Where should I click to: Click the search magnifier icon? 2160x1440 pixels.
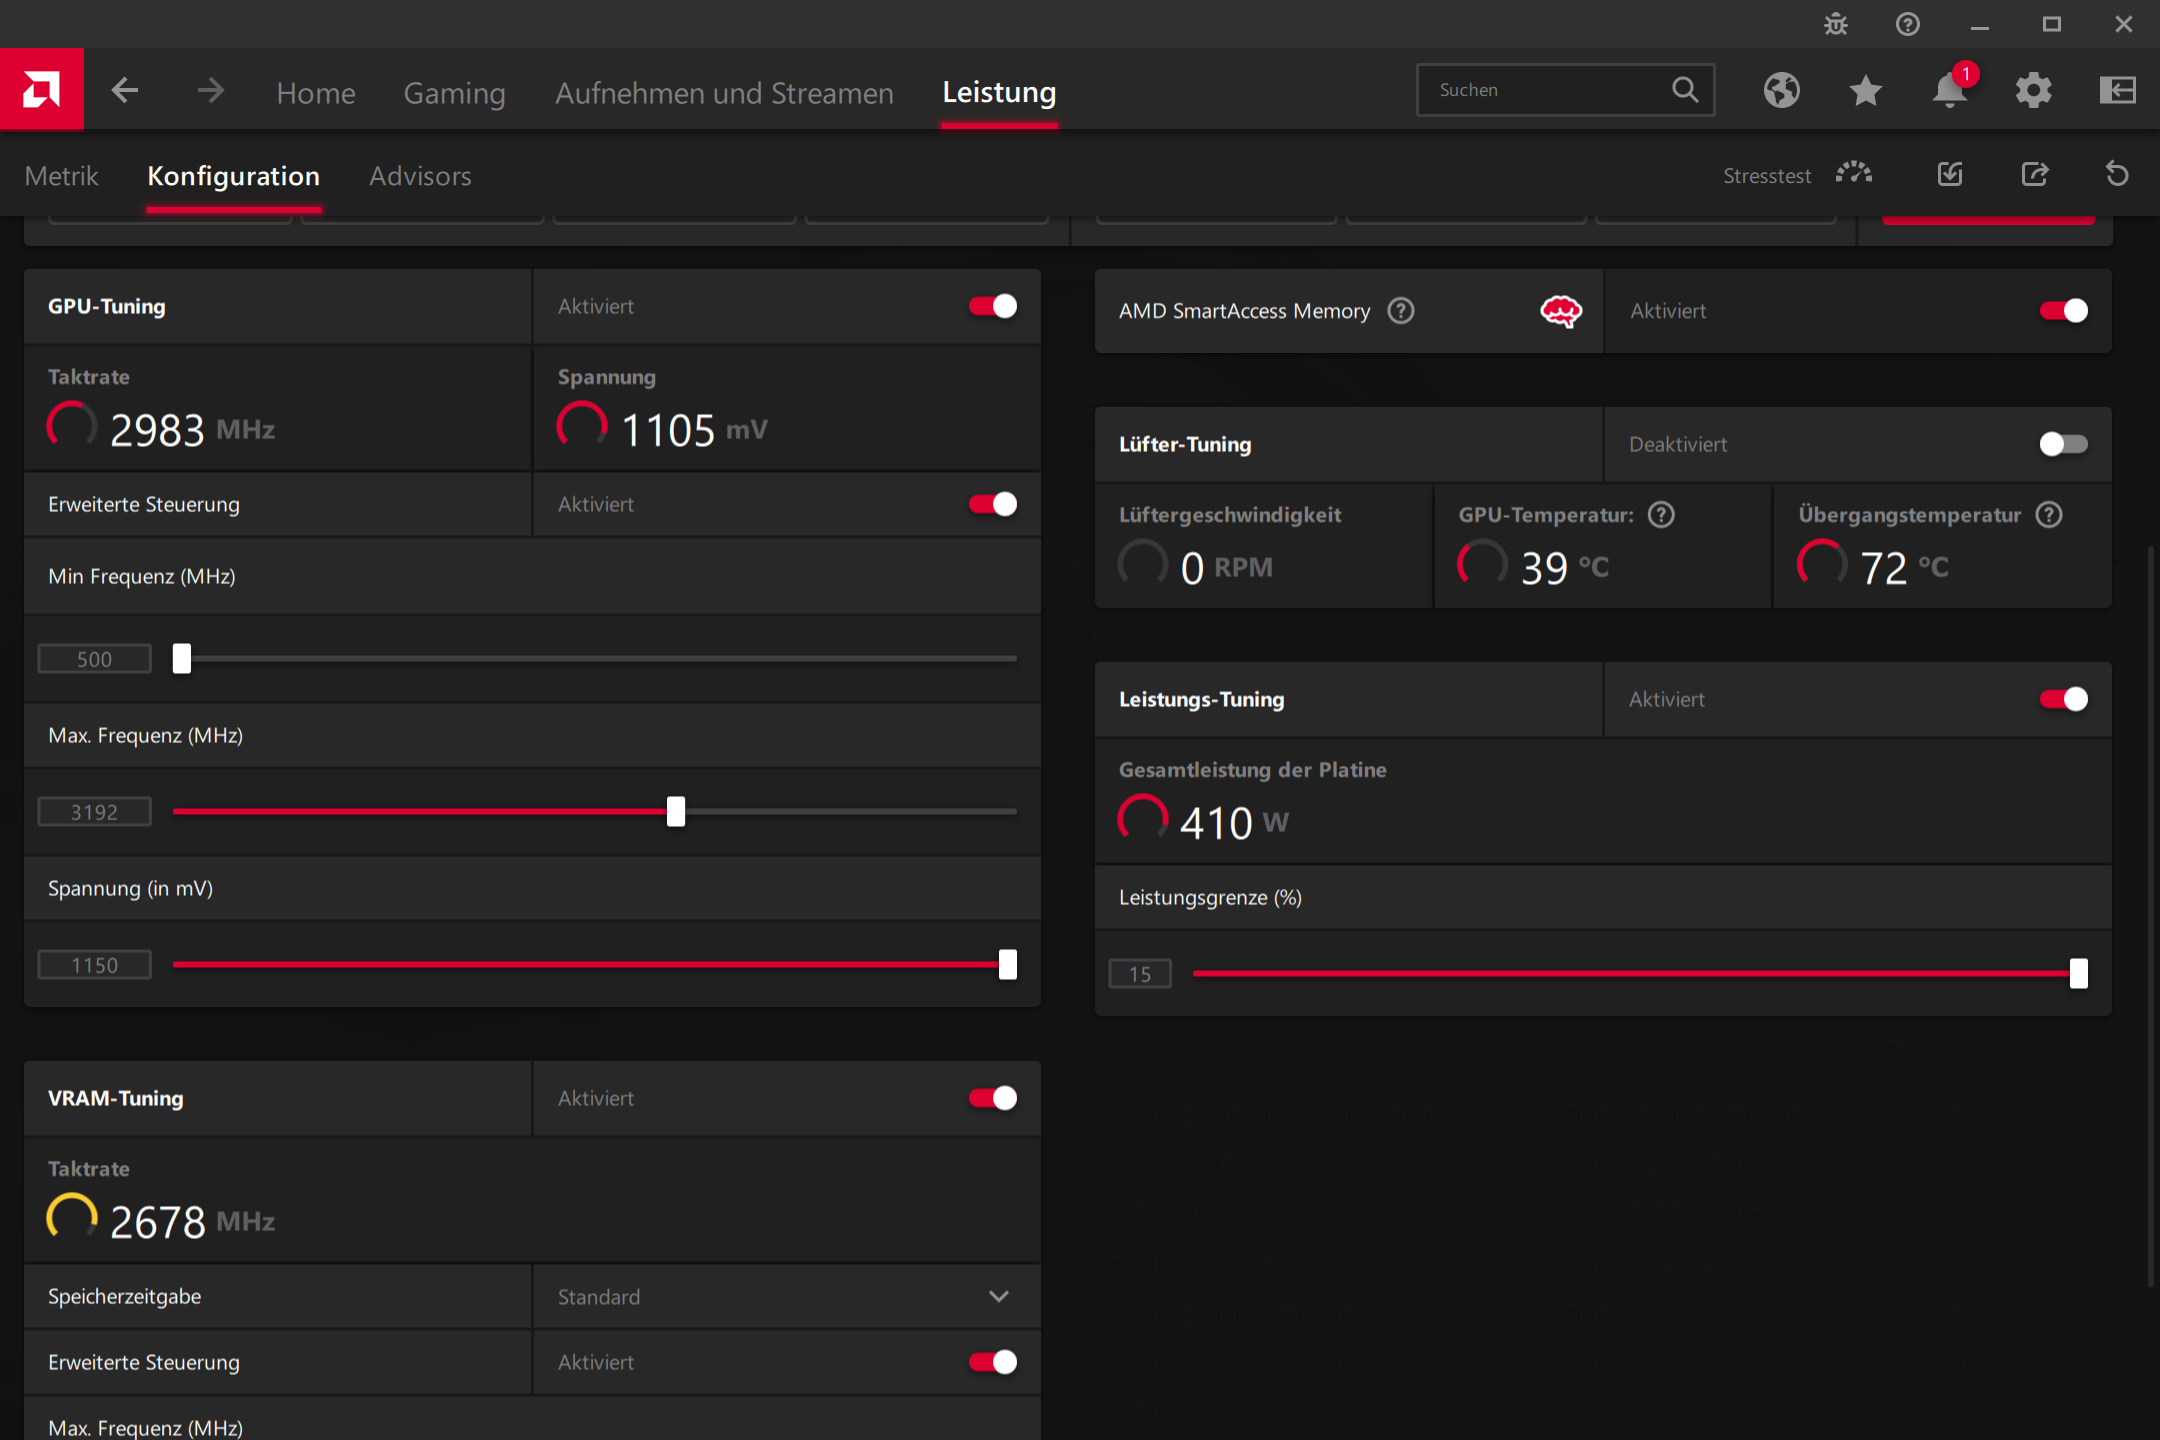[x=1685, y=90]
